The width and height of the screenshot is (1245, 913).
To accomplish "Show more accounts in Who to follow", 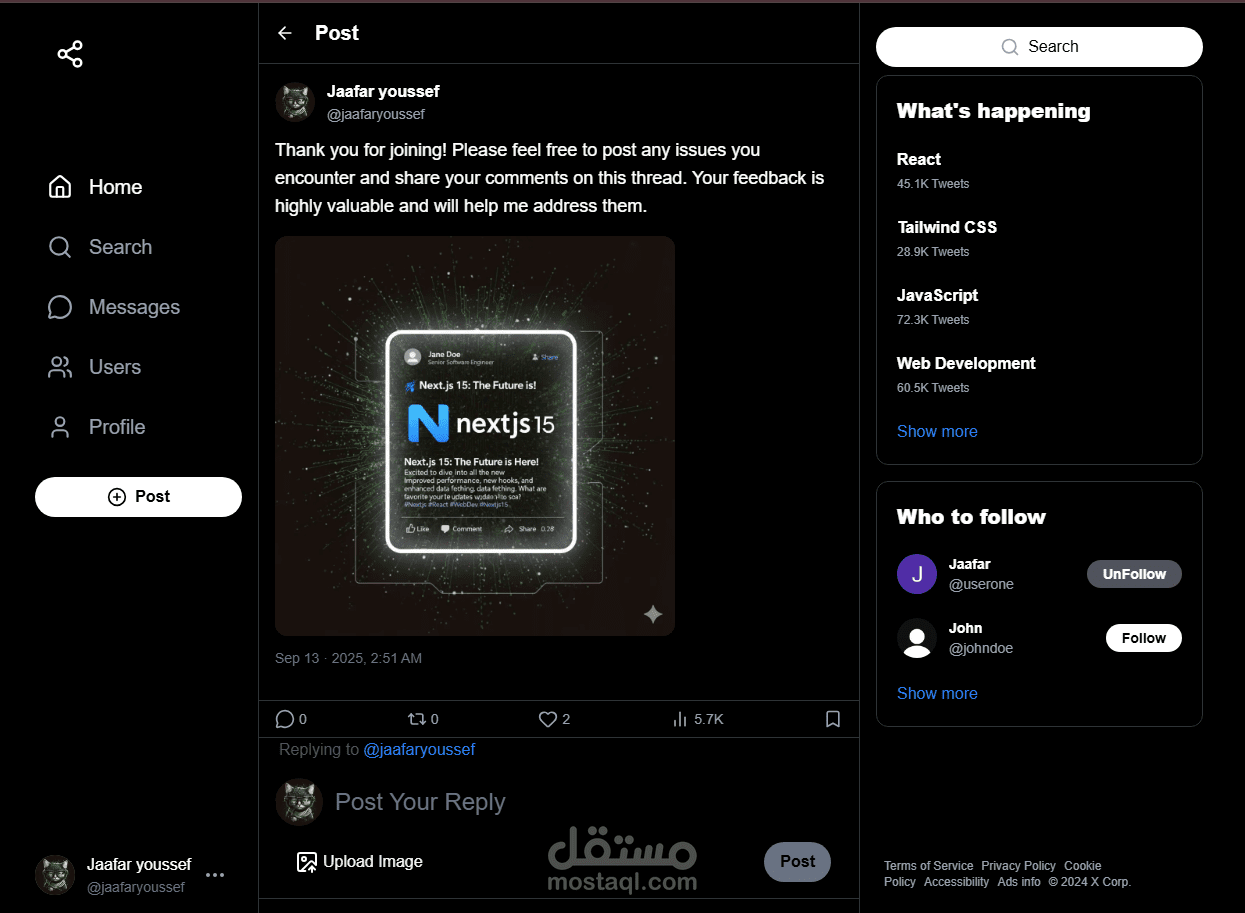I will [937, 693].
